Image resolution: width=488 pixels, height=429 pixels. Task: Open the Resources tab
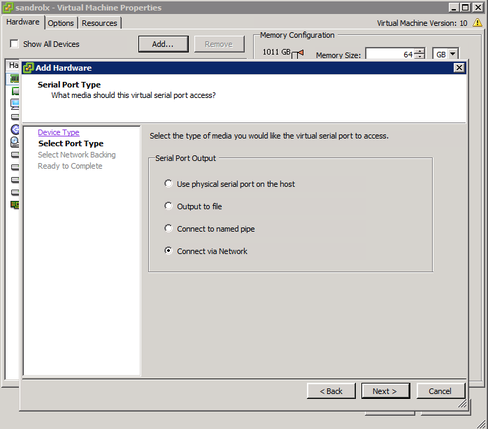(99, 23)
